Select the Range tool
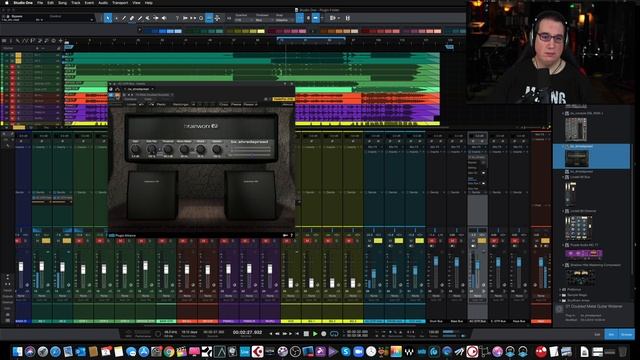 (116, 18)
